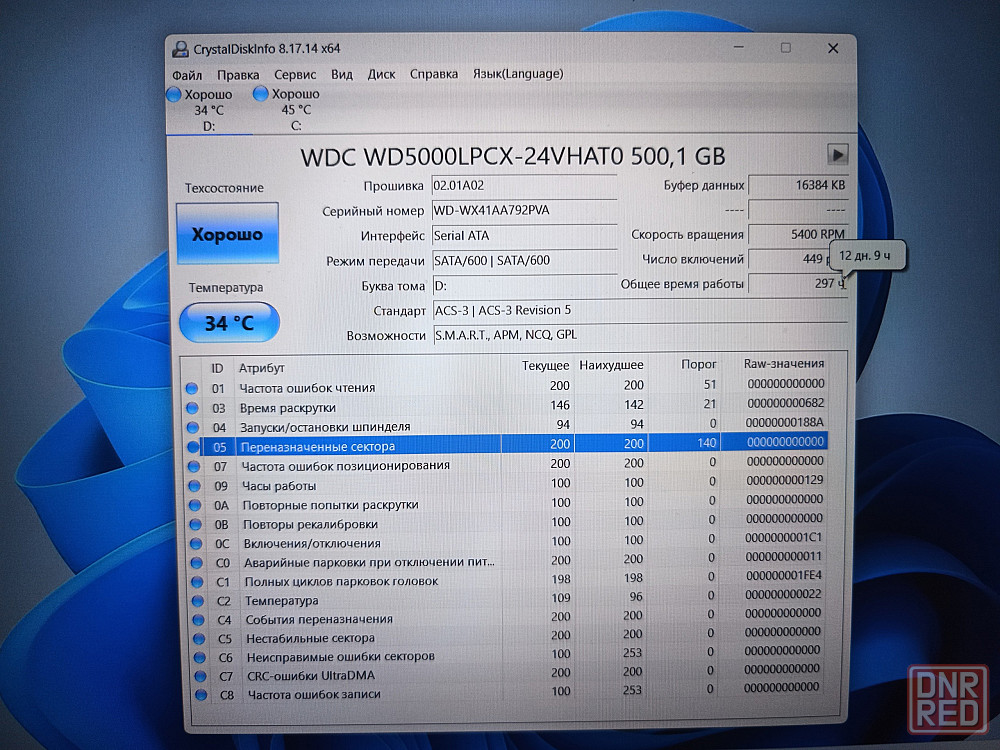Click raw value 000000001FE4
This screenshot has width=1000, height=750.
[x=783, y=575]
